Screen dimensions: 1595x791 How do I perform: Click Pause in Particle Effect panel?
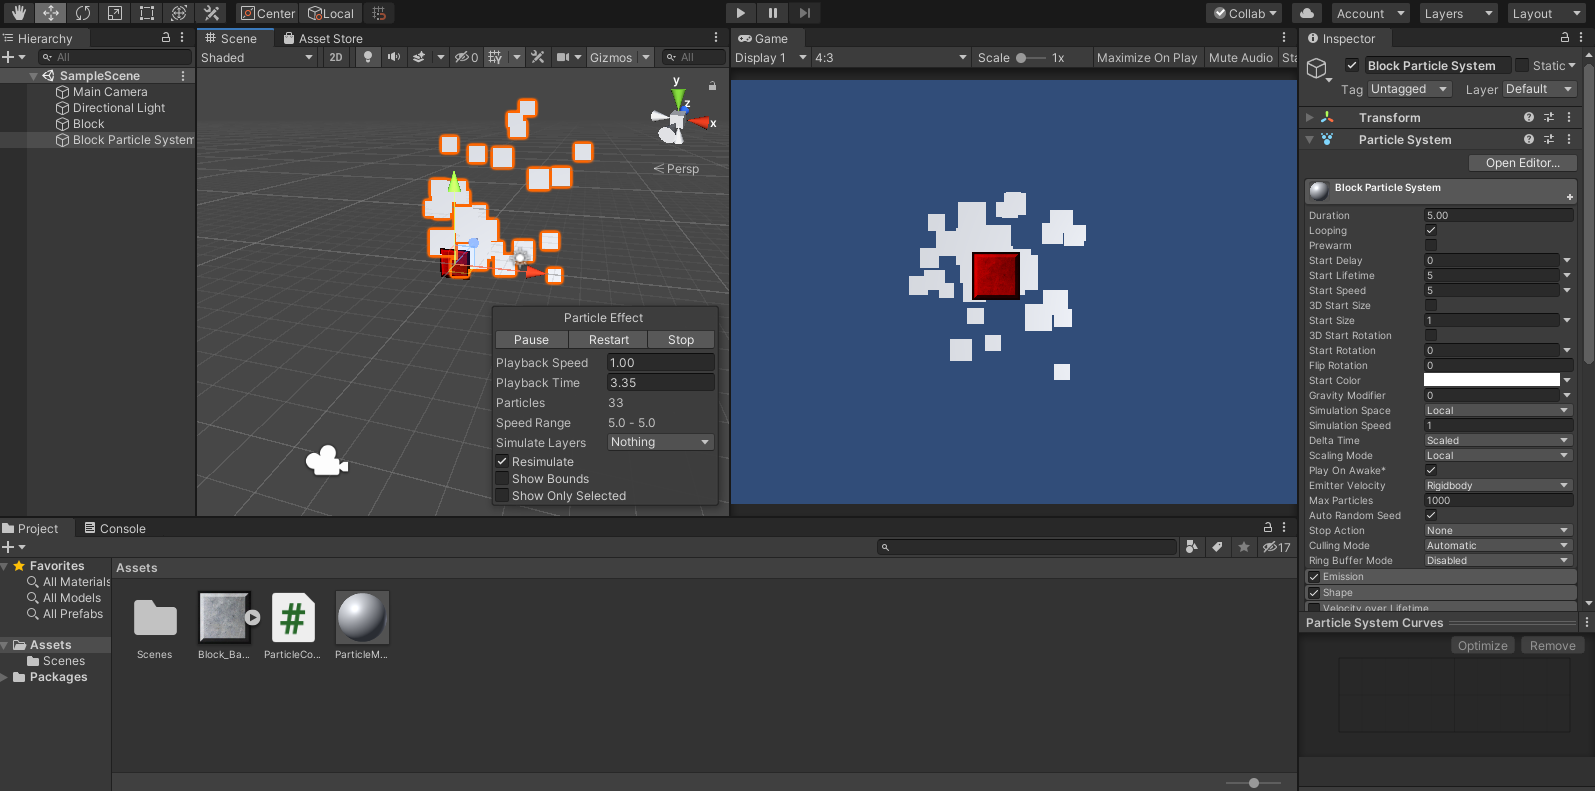[532, 340]
